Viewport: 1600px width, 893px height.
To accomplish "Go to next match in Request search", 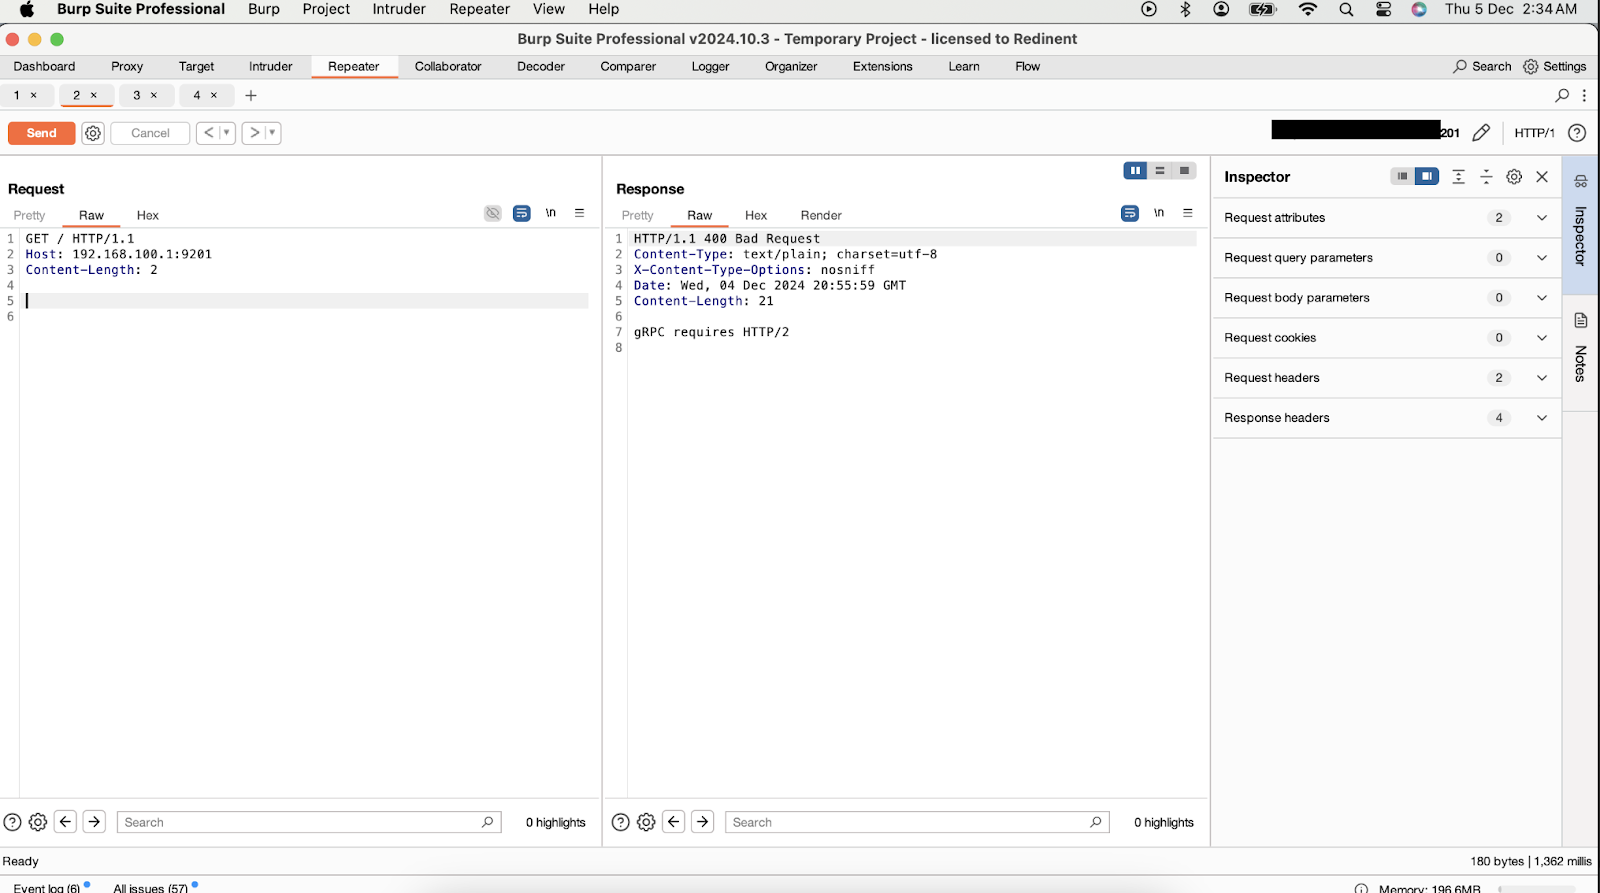I will pyautogui.click(x=94, y=822).
